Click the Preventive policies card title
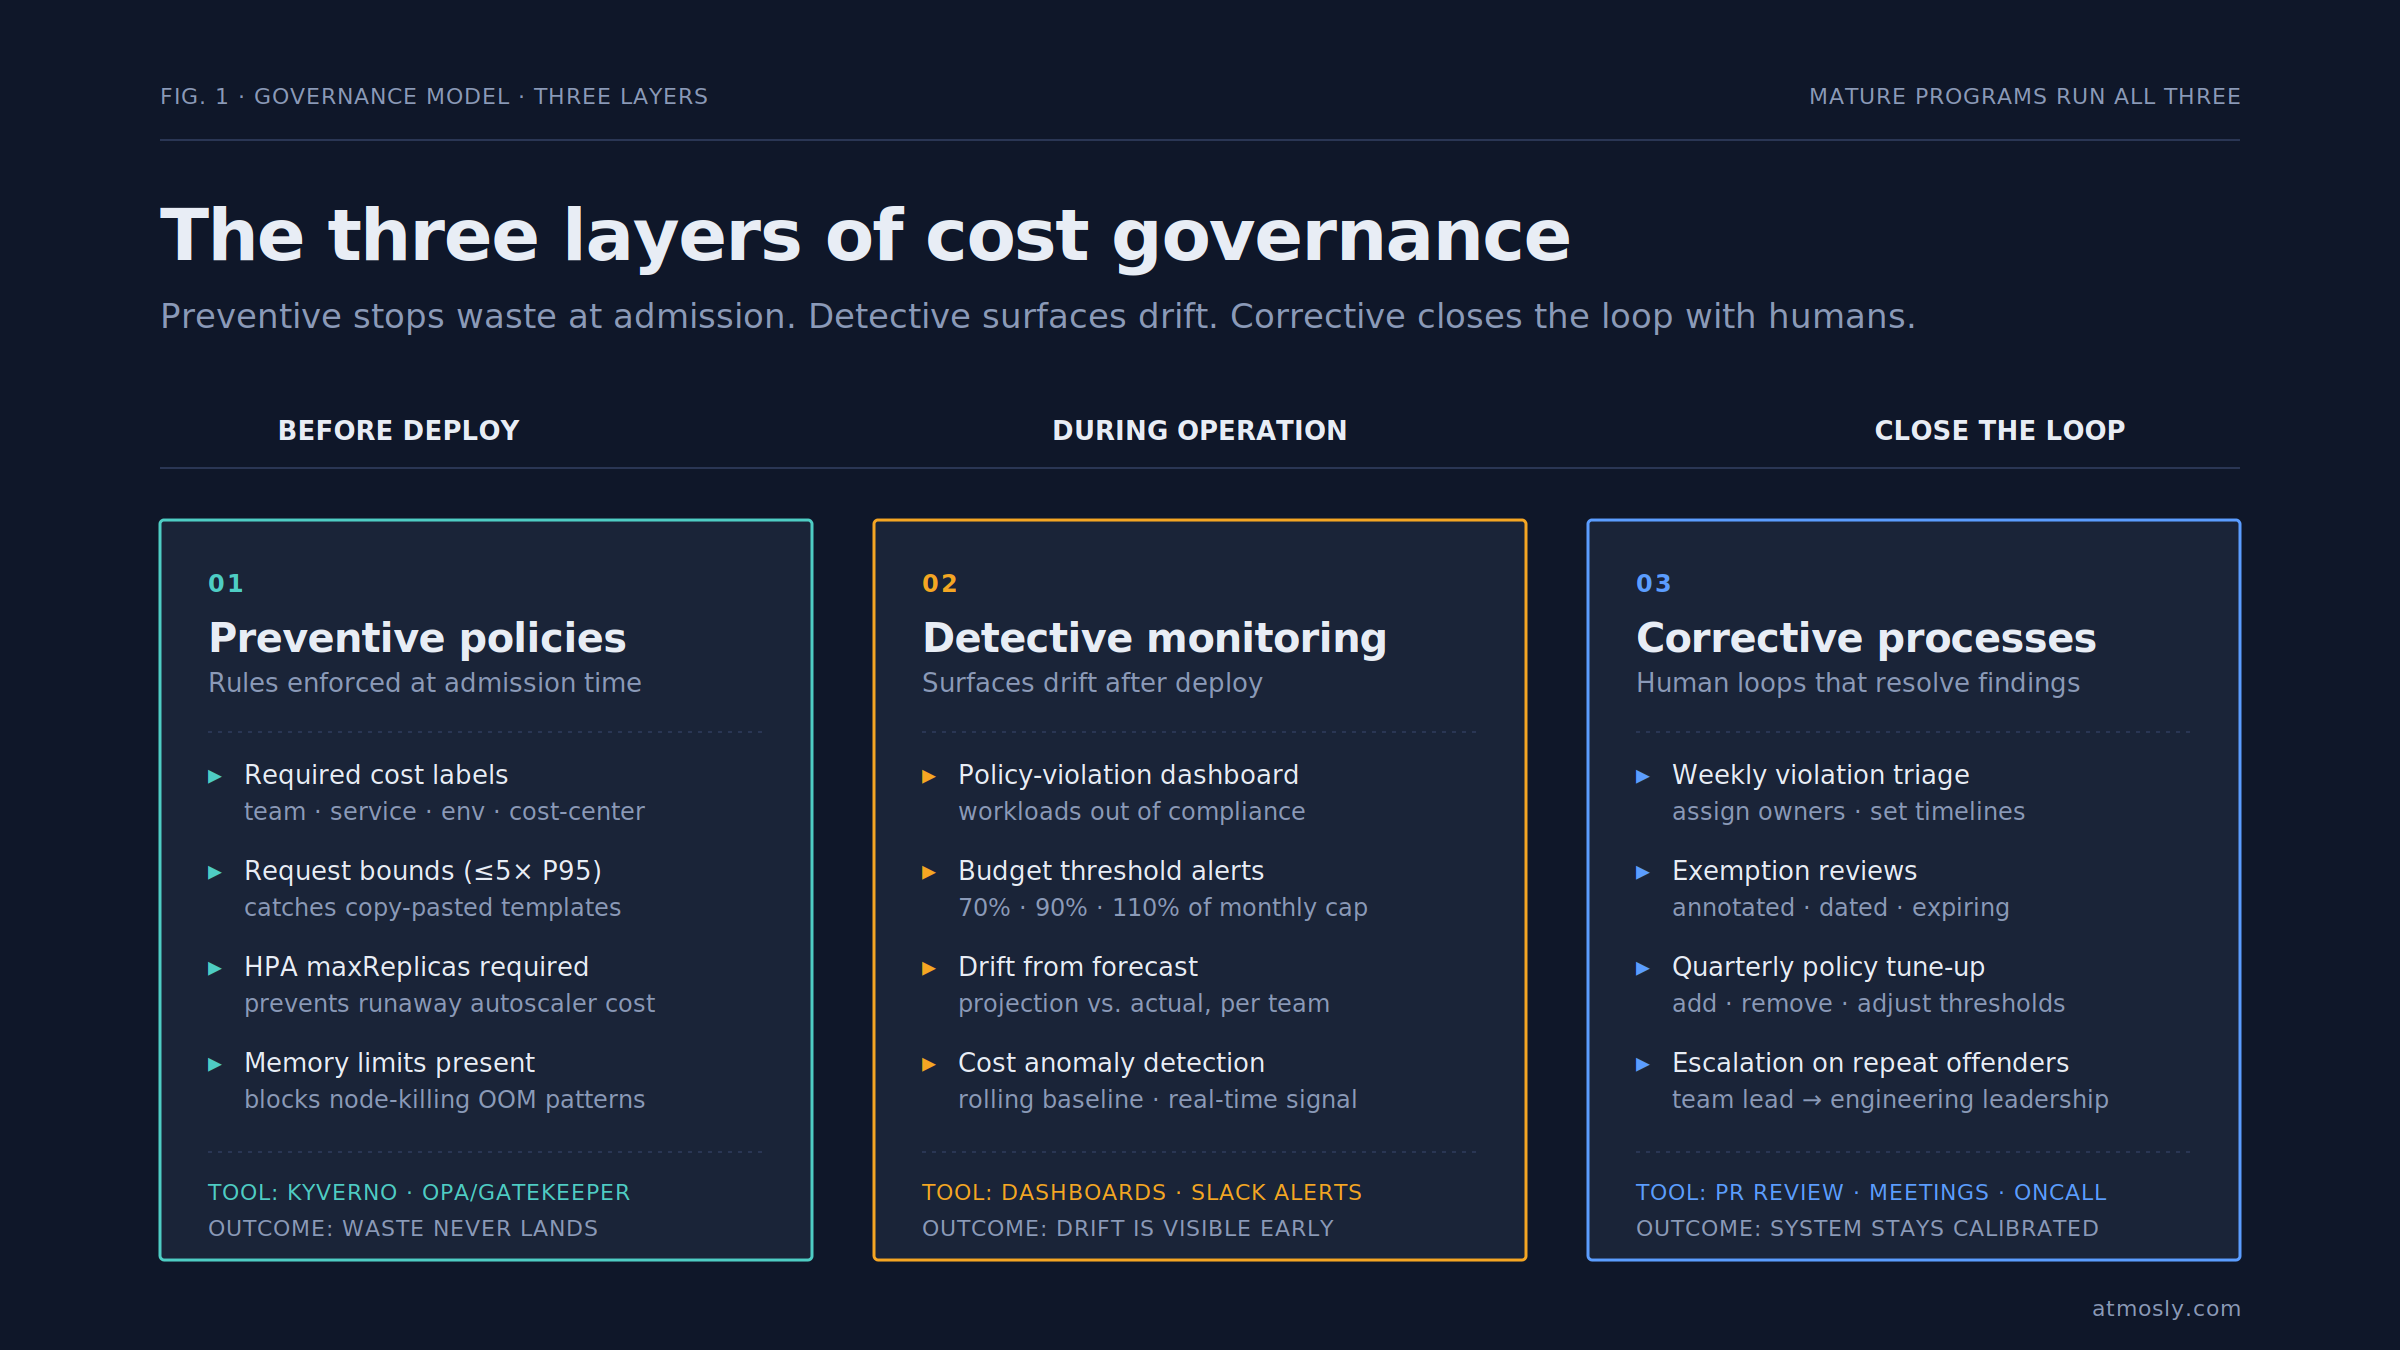 [x=417, y=638]
